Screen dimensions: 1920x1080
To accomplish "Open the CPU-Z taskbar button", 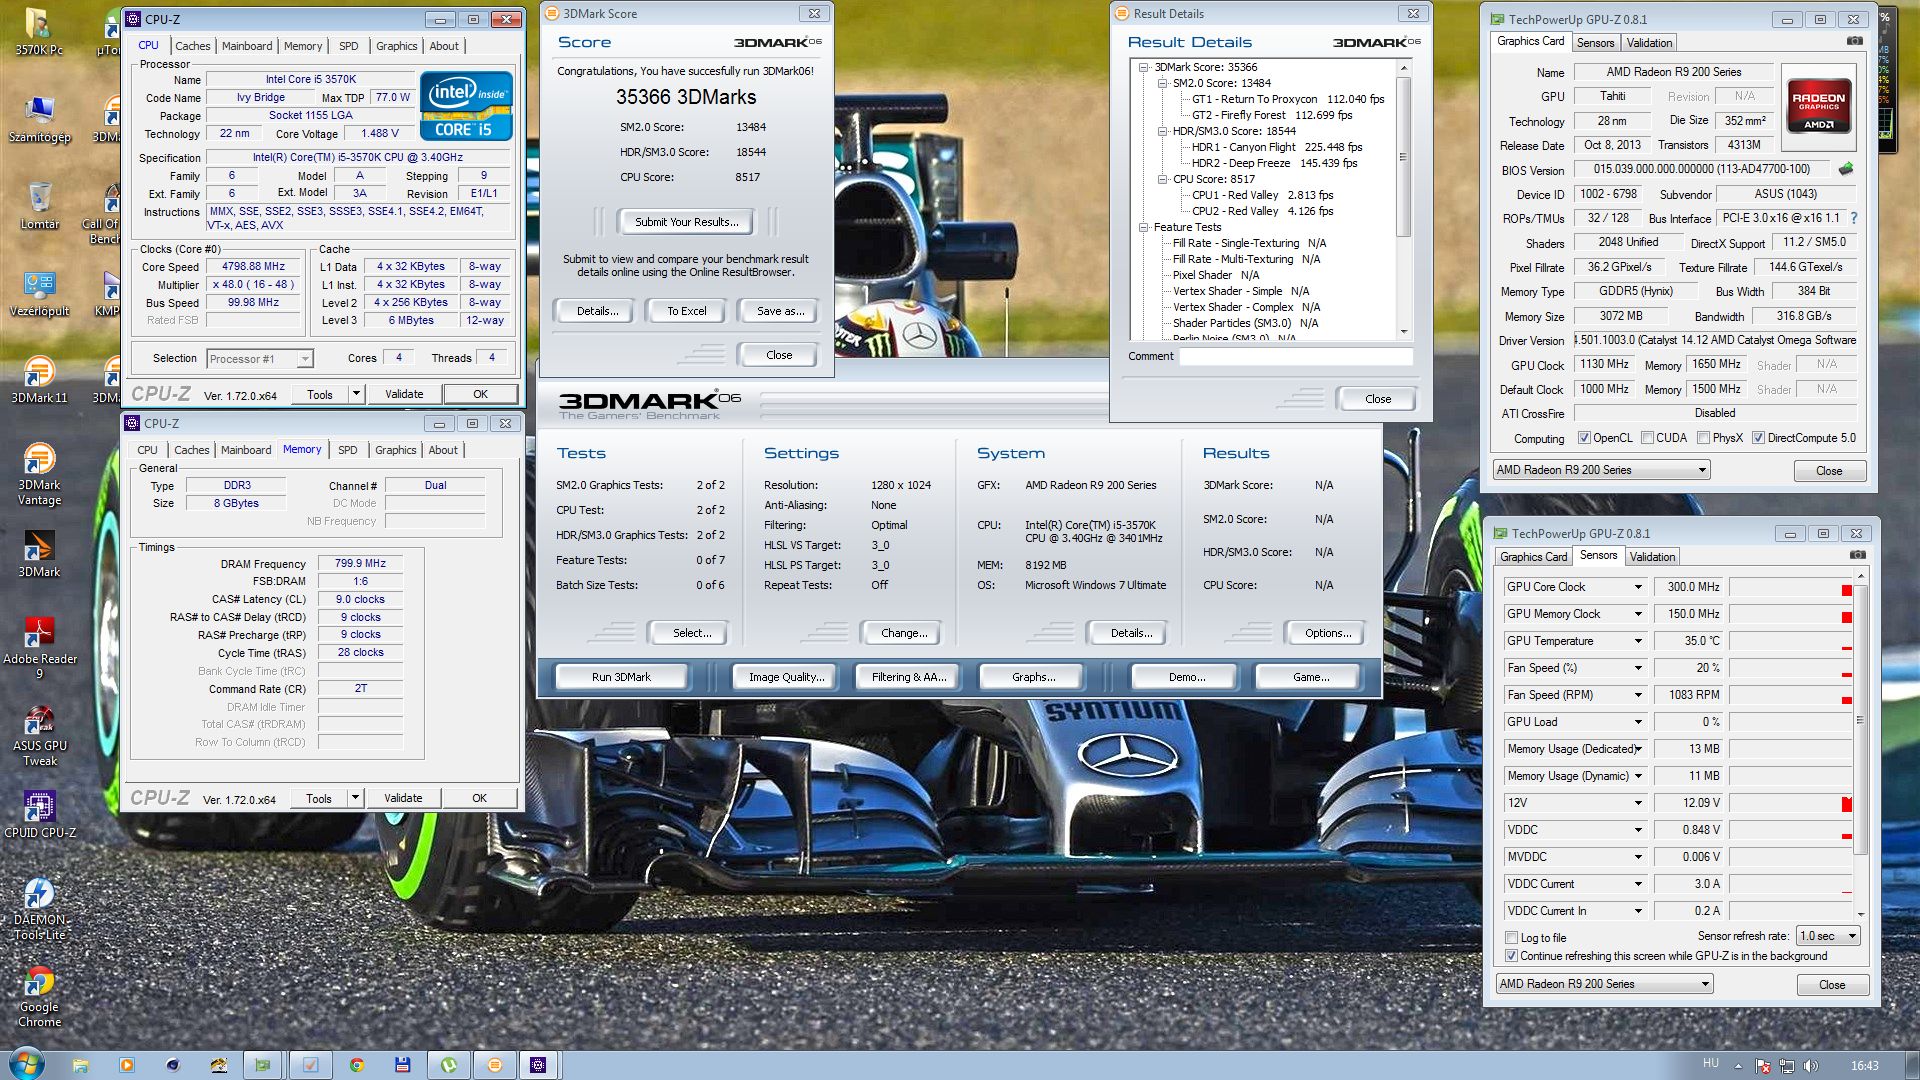I will (x=538, y=1065).
